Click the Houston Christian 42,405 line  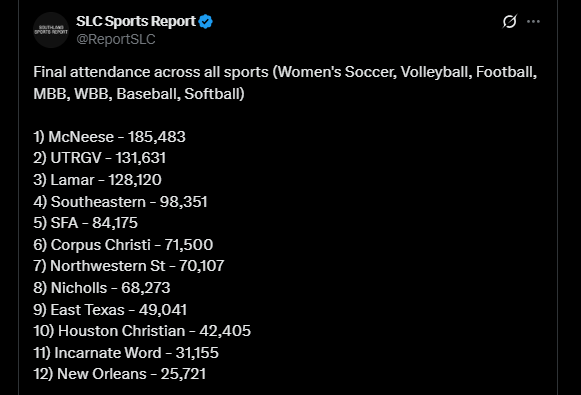[142, 331]
